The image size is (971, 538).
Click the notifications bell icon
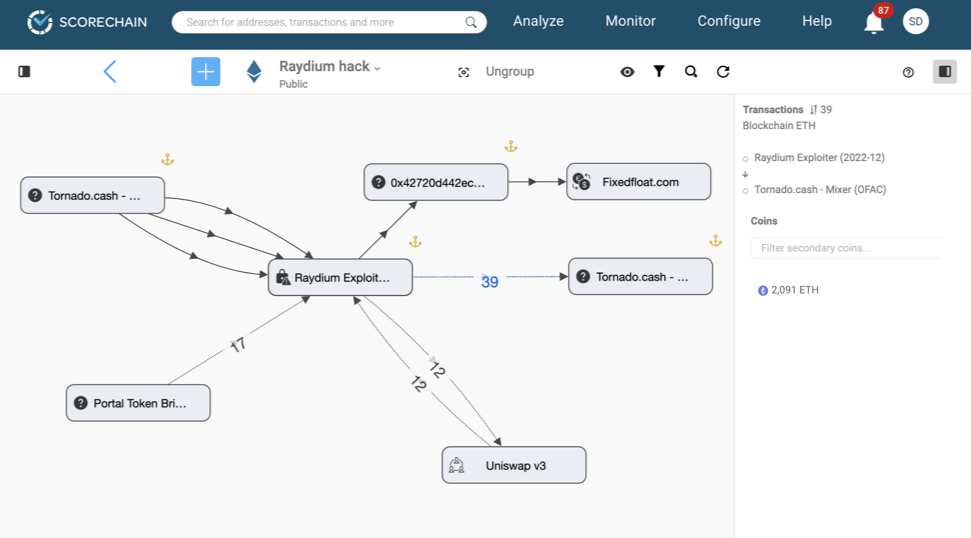click(x=873, y=23)
